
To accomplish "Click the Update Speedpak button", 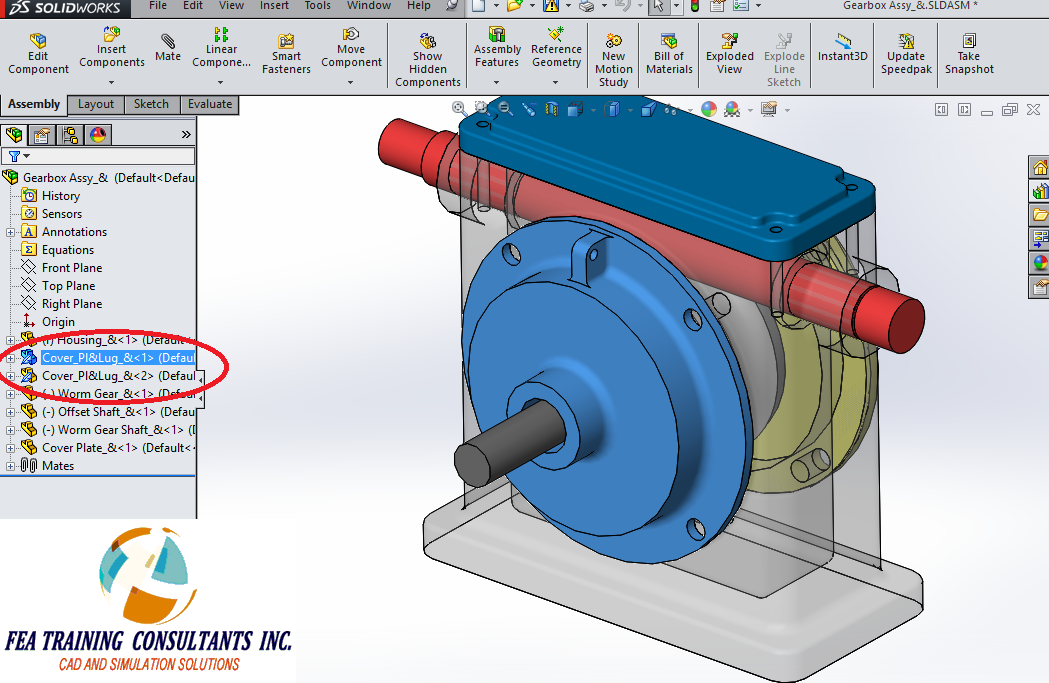I will pos(905,50).
